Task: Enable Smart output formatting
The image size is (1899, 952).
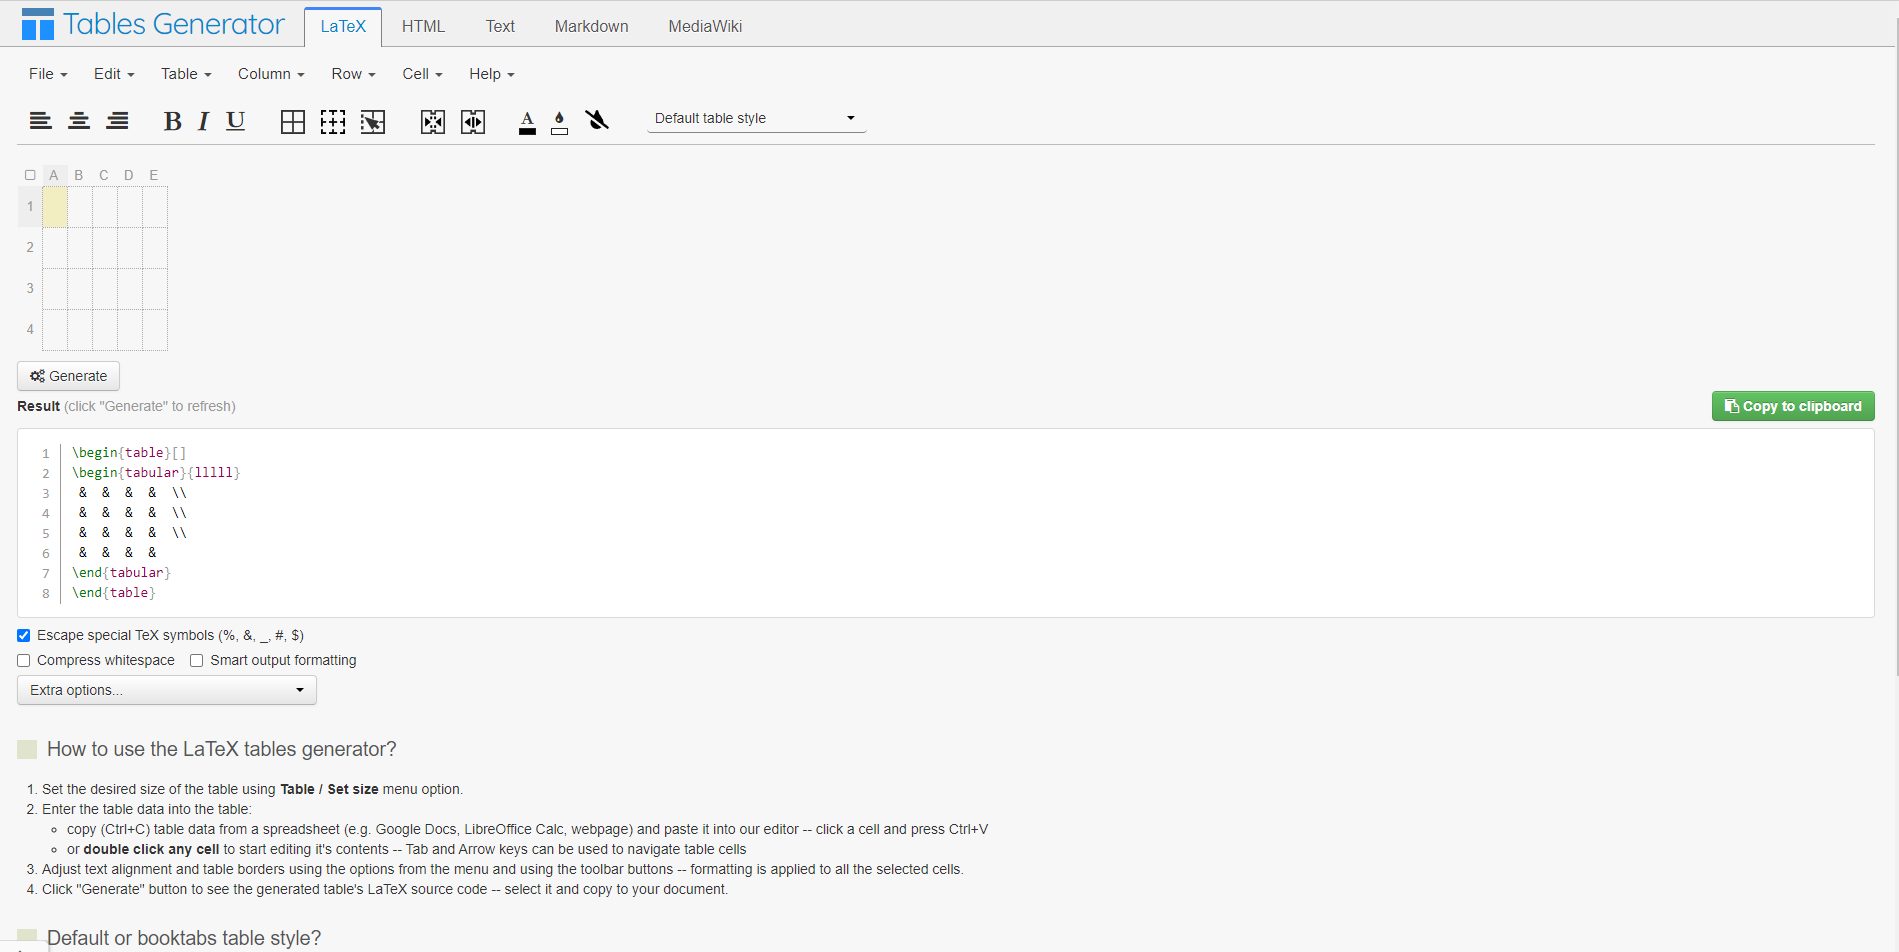Action: point(197,661)
